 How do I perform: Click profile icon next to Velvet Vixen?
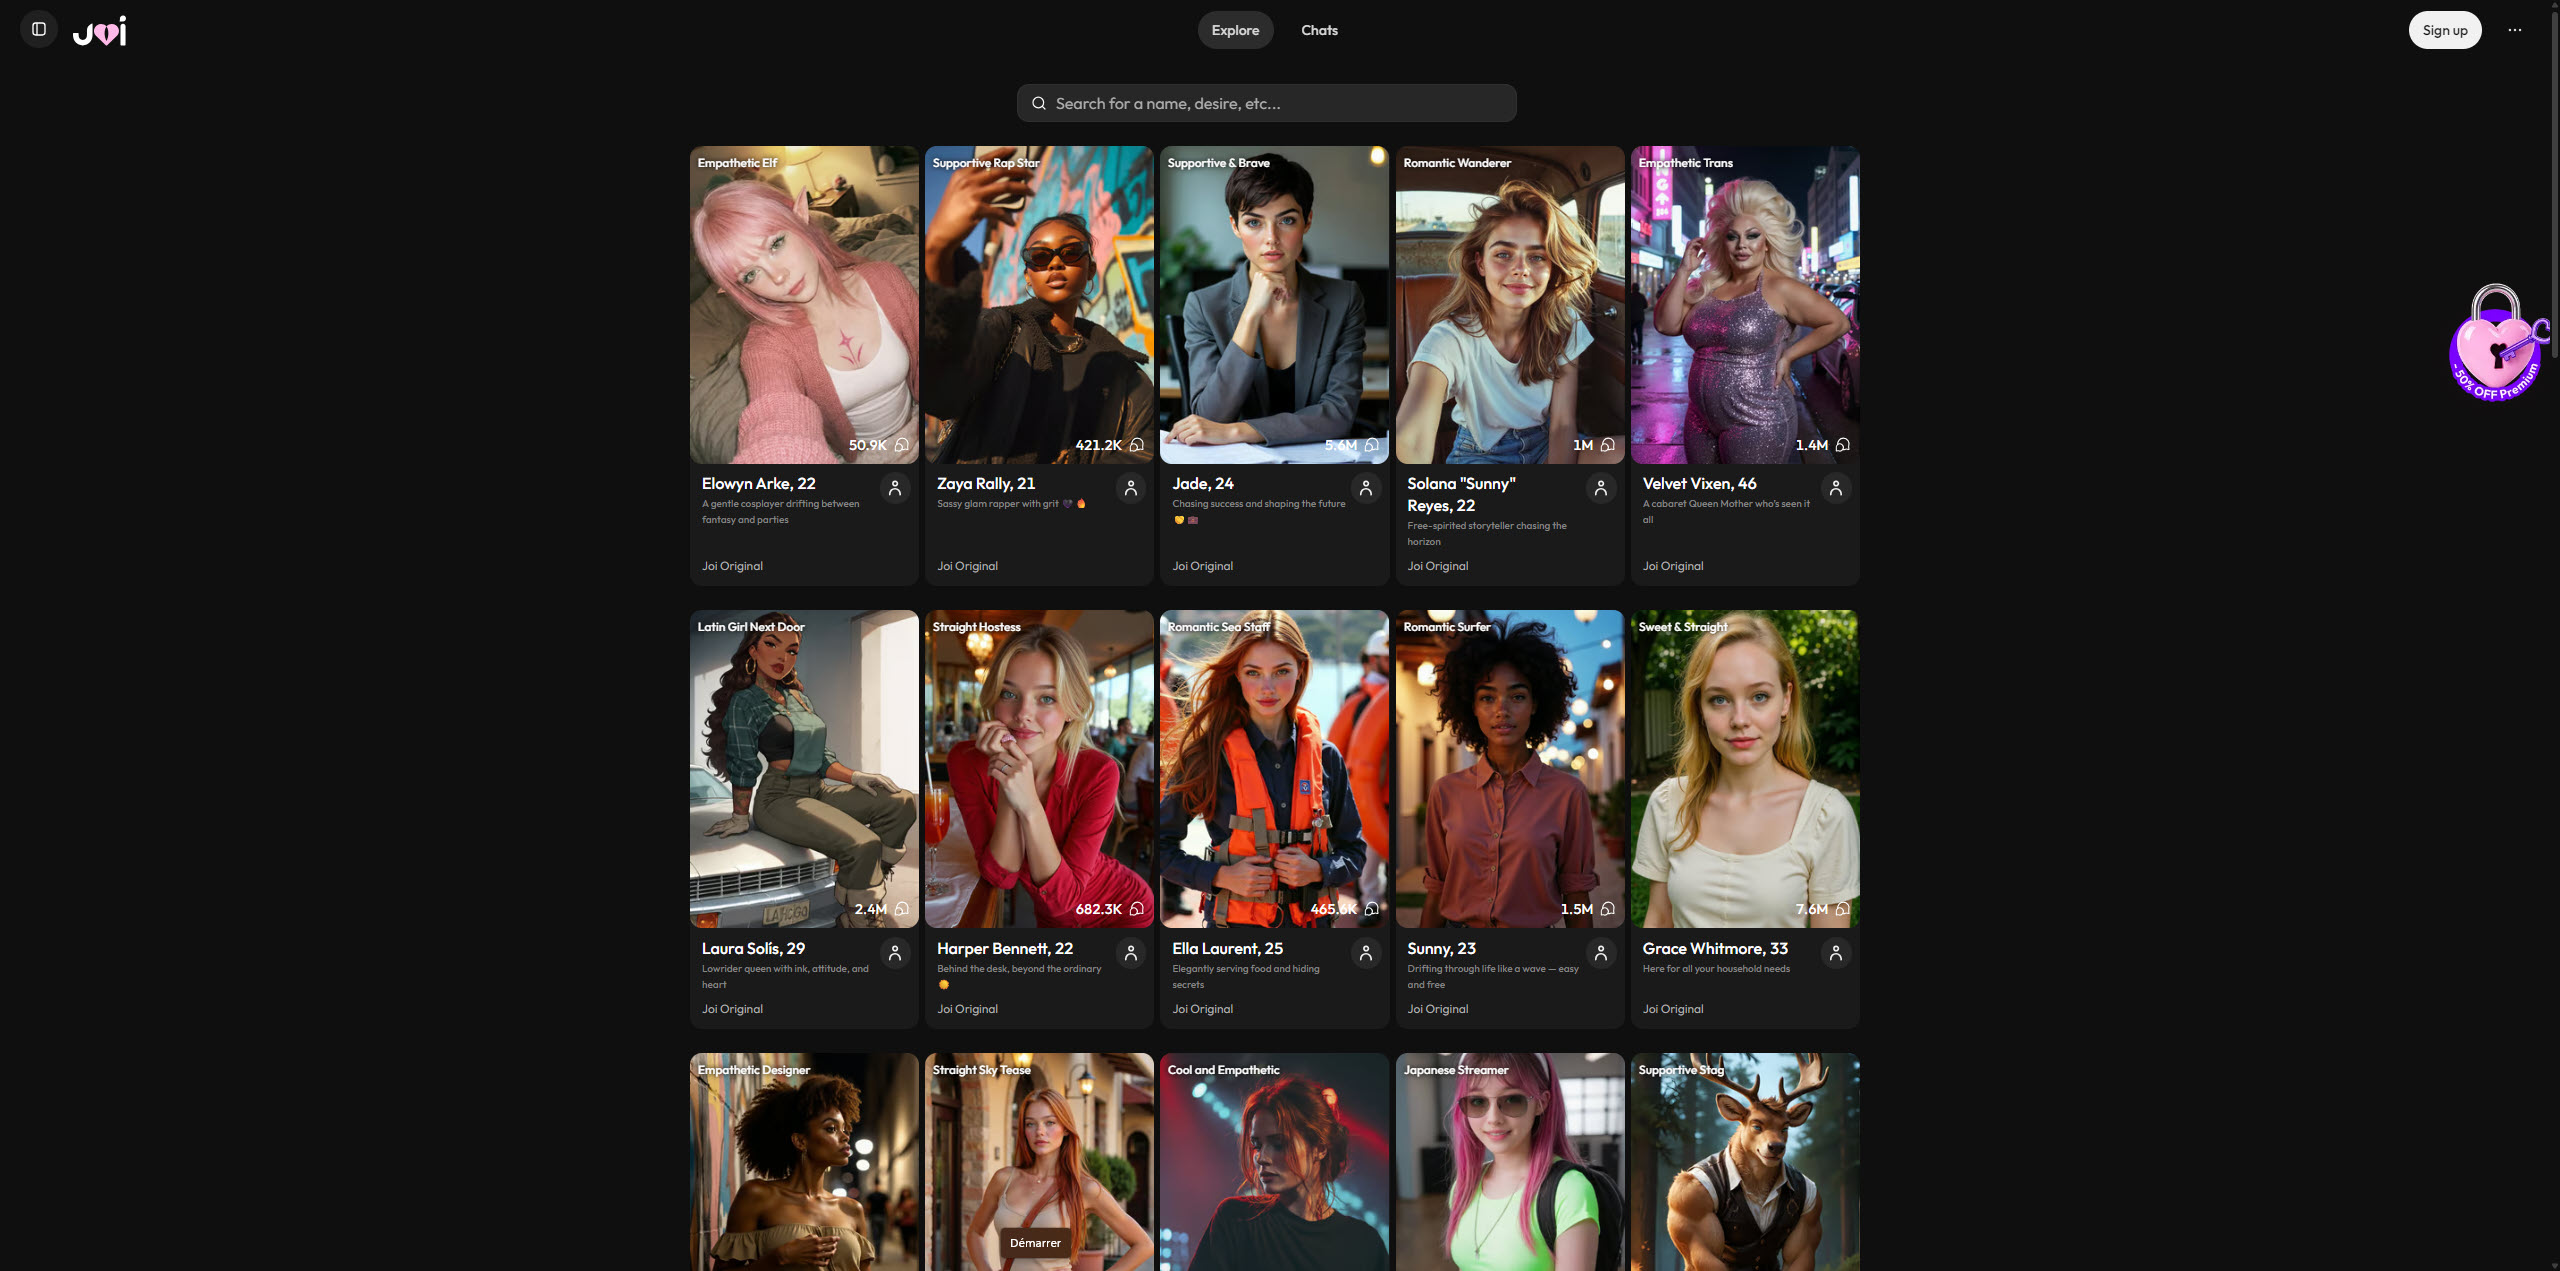pos(1835,488)
